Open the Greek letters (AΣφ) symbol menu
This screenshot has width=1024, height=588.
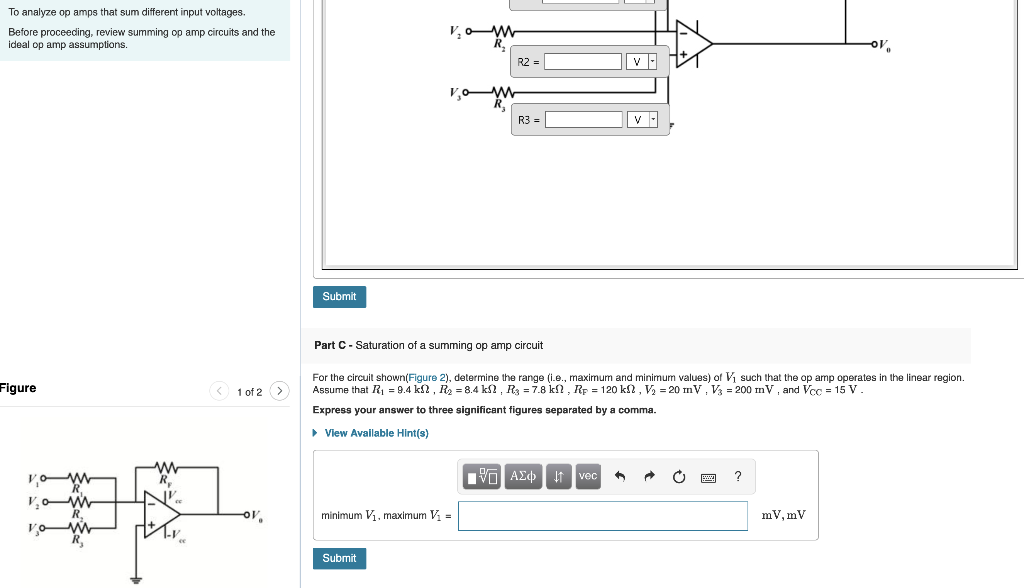(523, 476)
